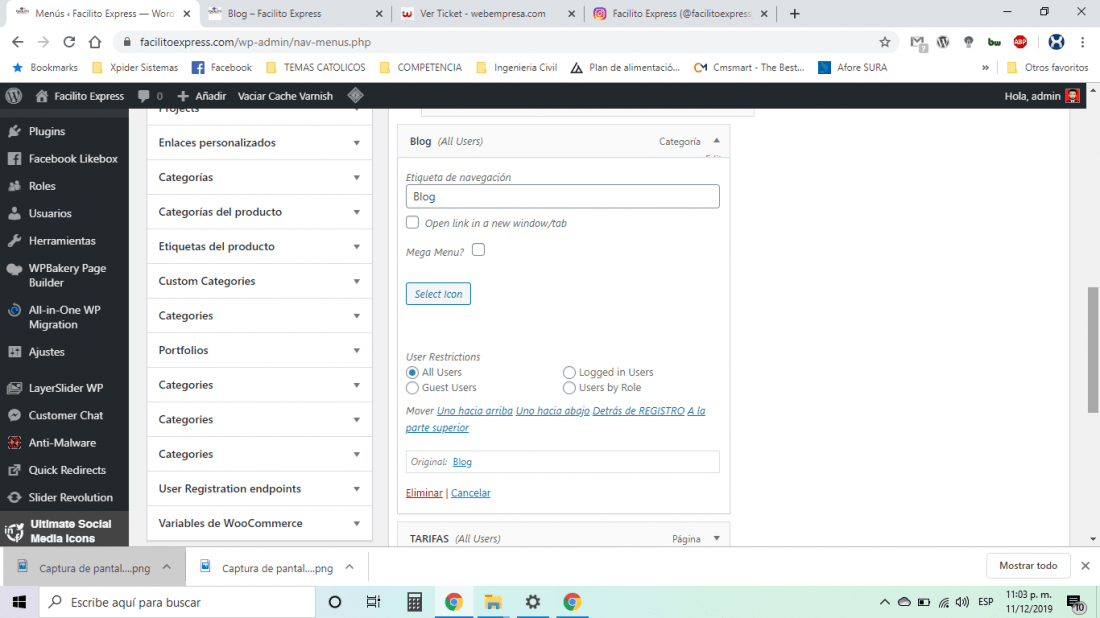Expand the Enlaces personalizados panel
The width and height of the screenshot is (1100, 618).
point(260,142)
